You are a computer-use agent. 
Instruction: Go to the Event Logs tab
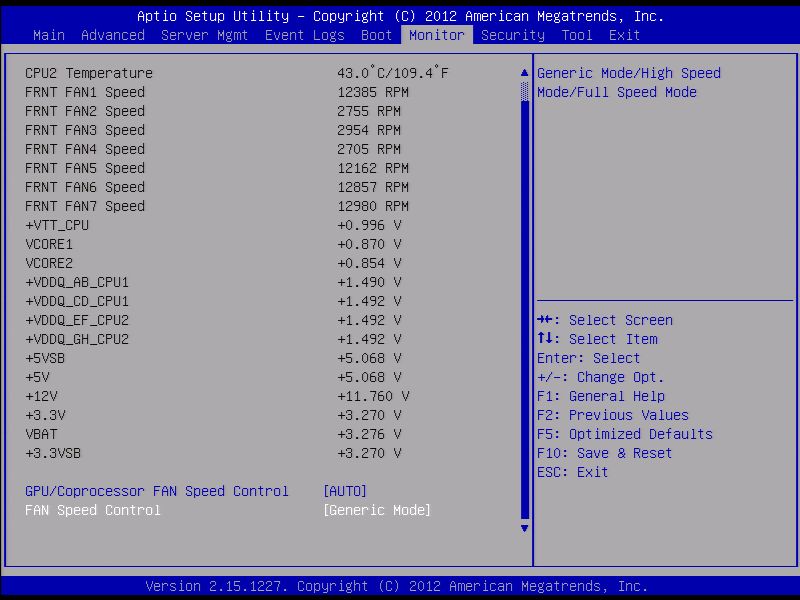point(305,35)
